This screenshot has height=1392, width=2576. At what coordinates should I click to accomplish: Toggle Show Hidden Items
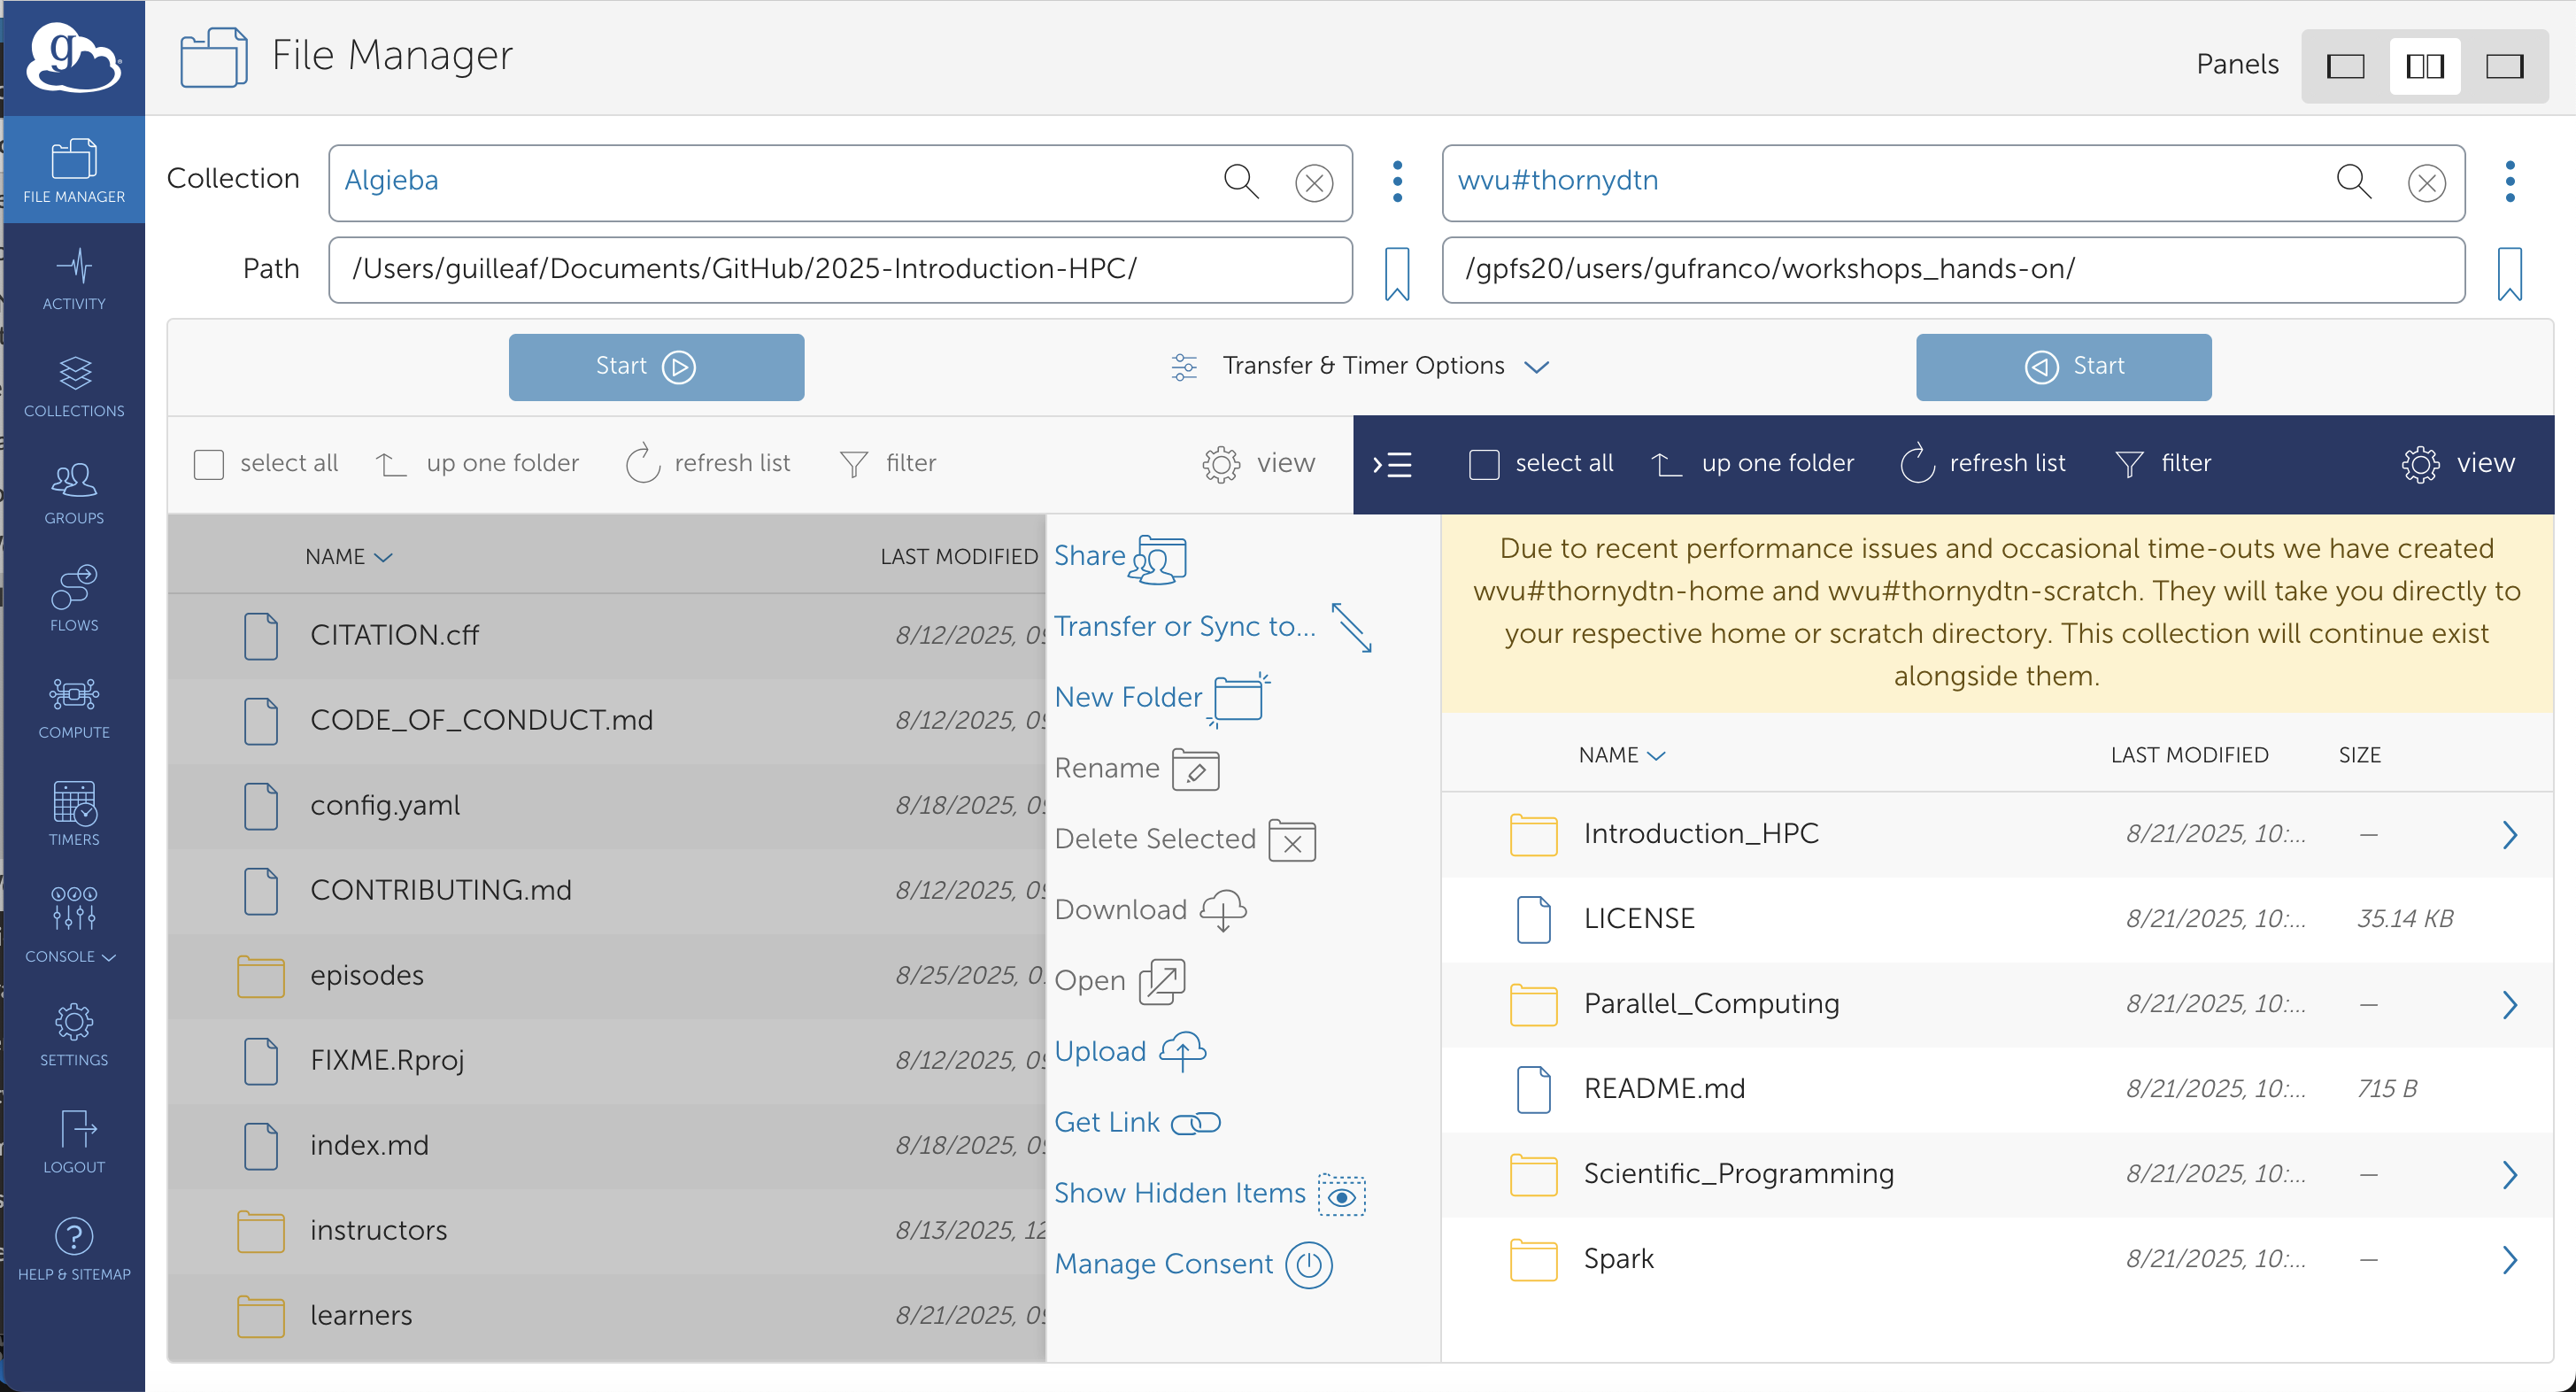coord(1210,1194)
